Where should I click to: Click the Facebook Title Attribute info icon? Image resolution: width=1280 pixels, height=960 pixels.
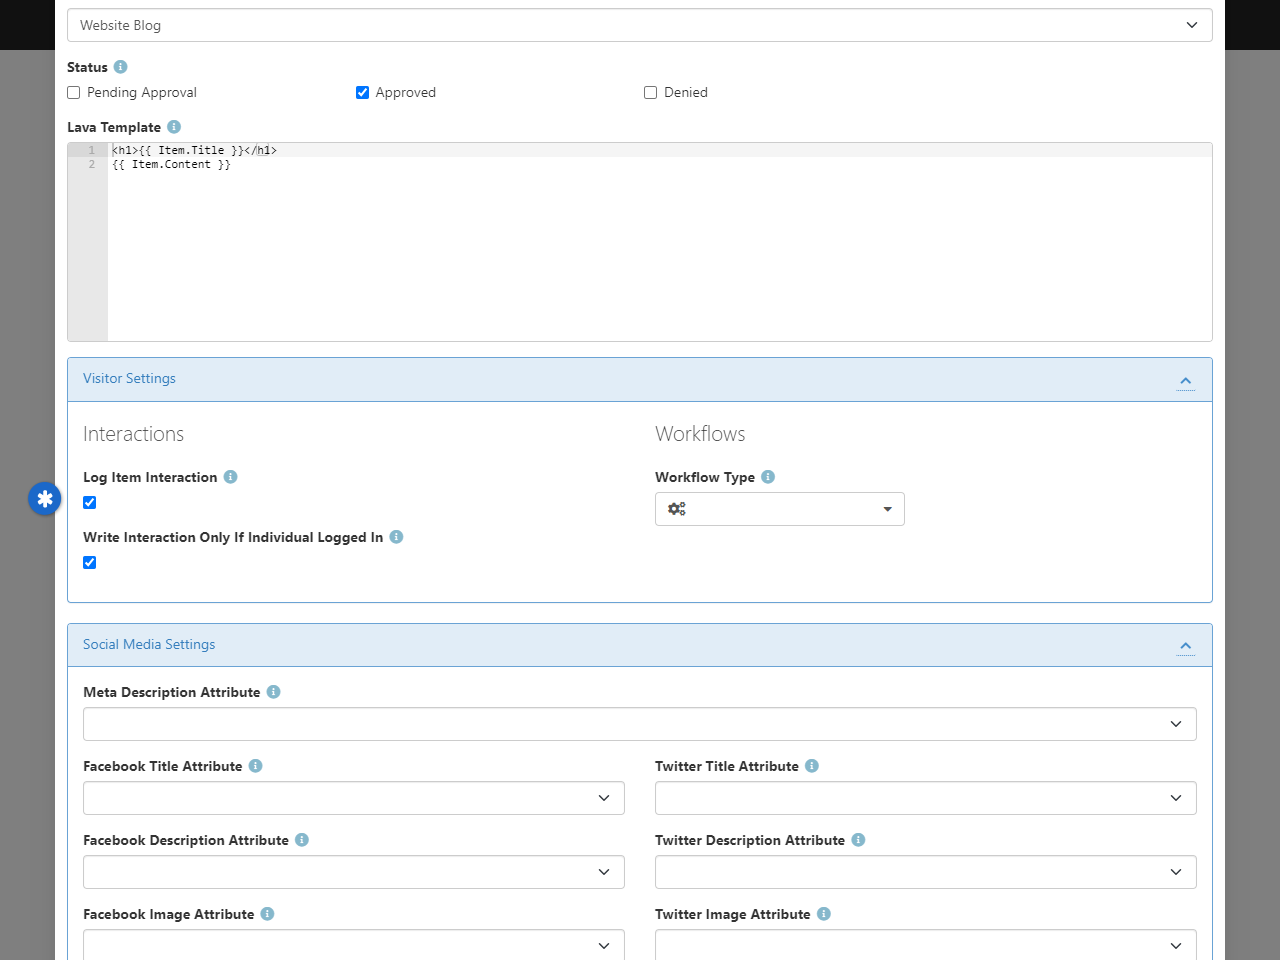[256, 766]
